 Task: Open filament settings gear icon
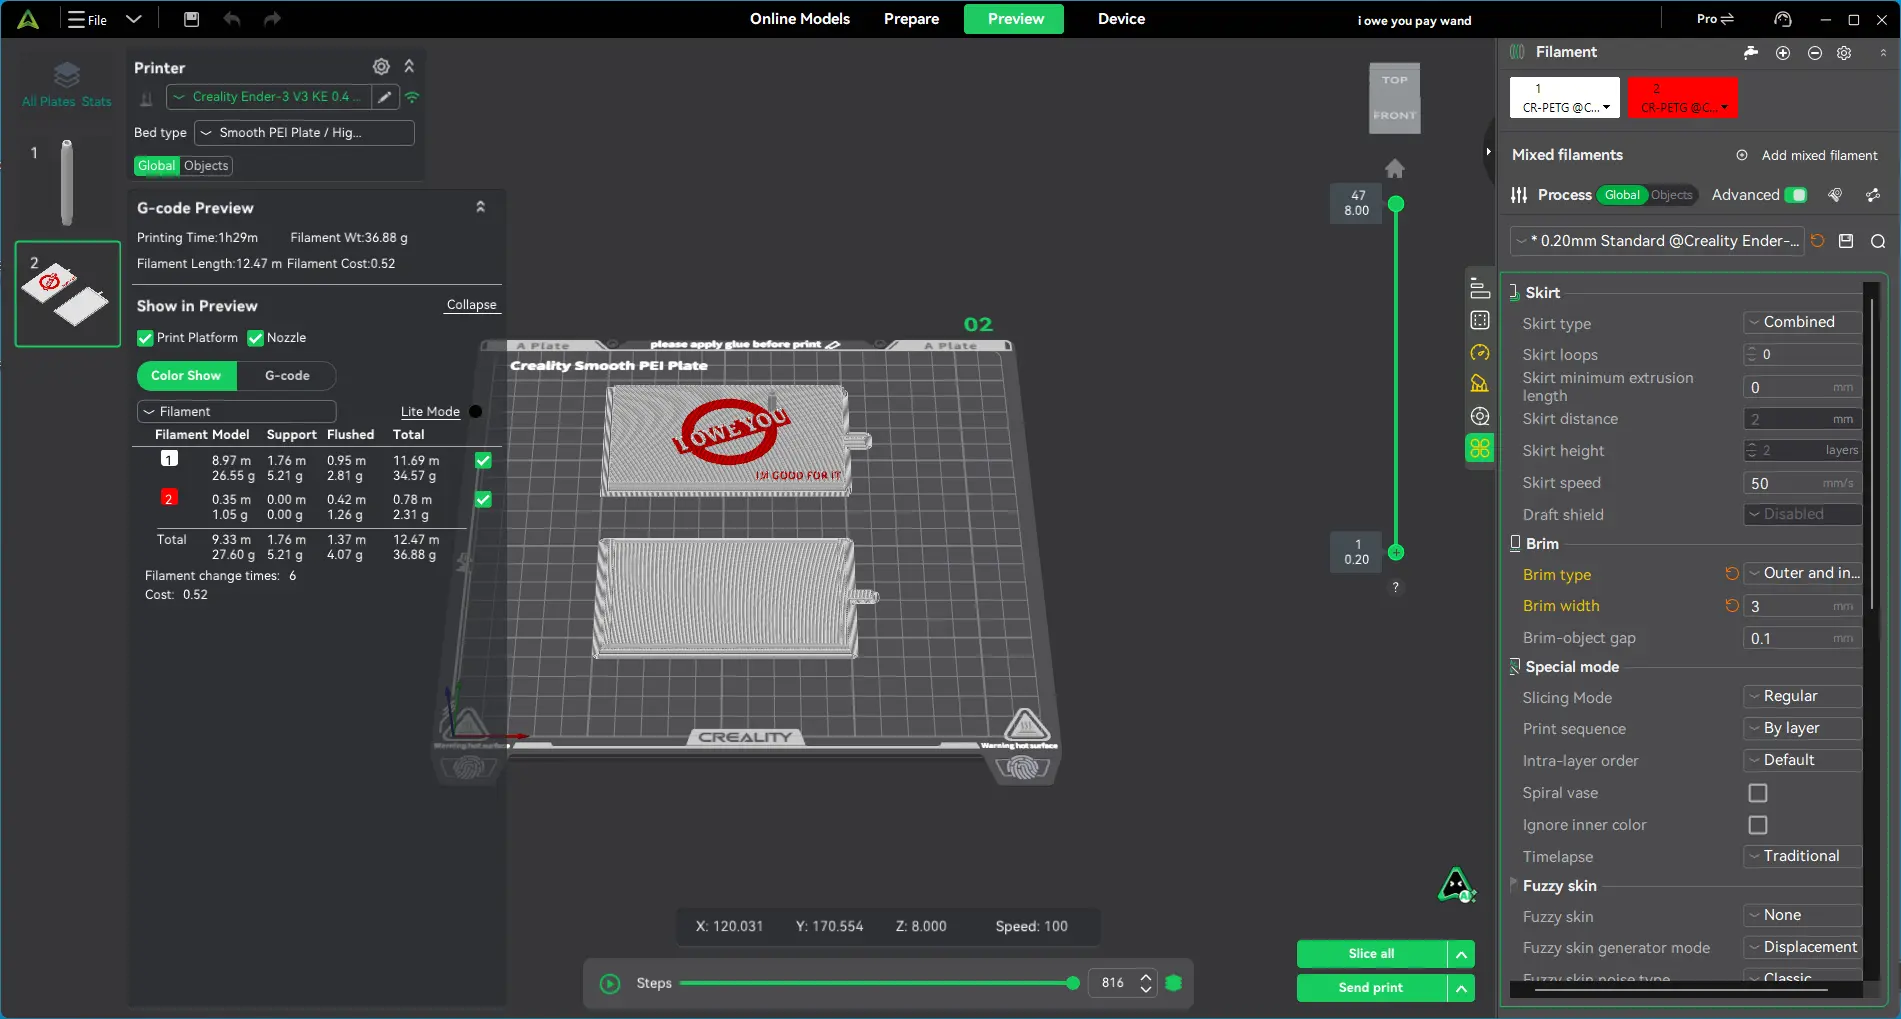[x=1845, y=53]
